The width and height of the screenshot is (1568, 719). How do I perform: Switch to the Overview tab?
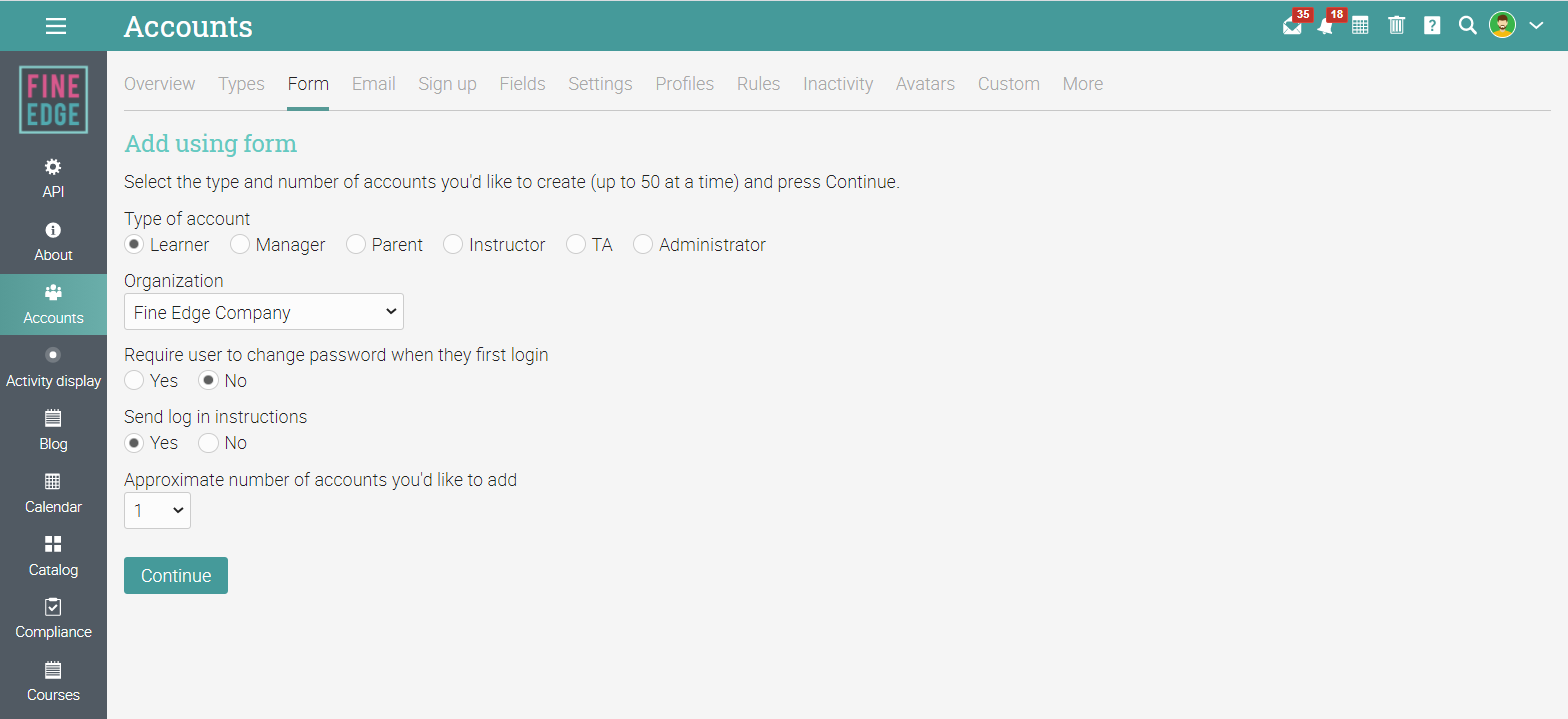(x=160, y=84)
